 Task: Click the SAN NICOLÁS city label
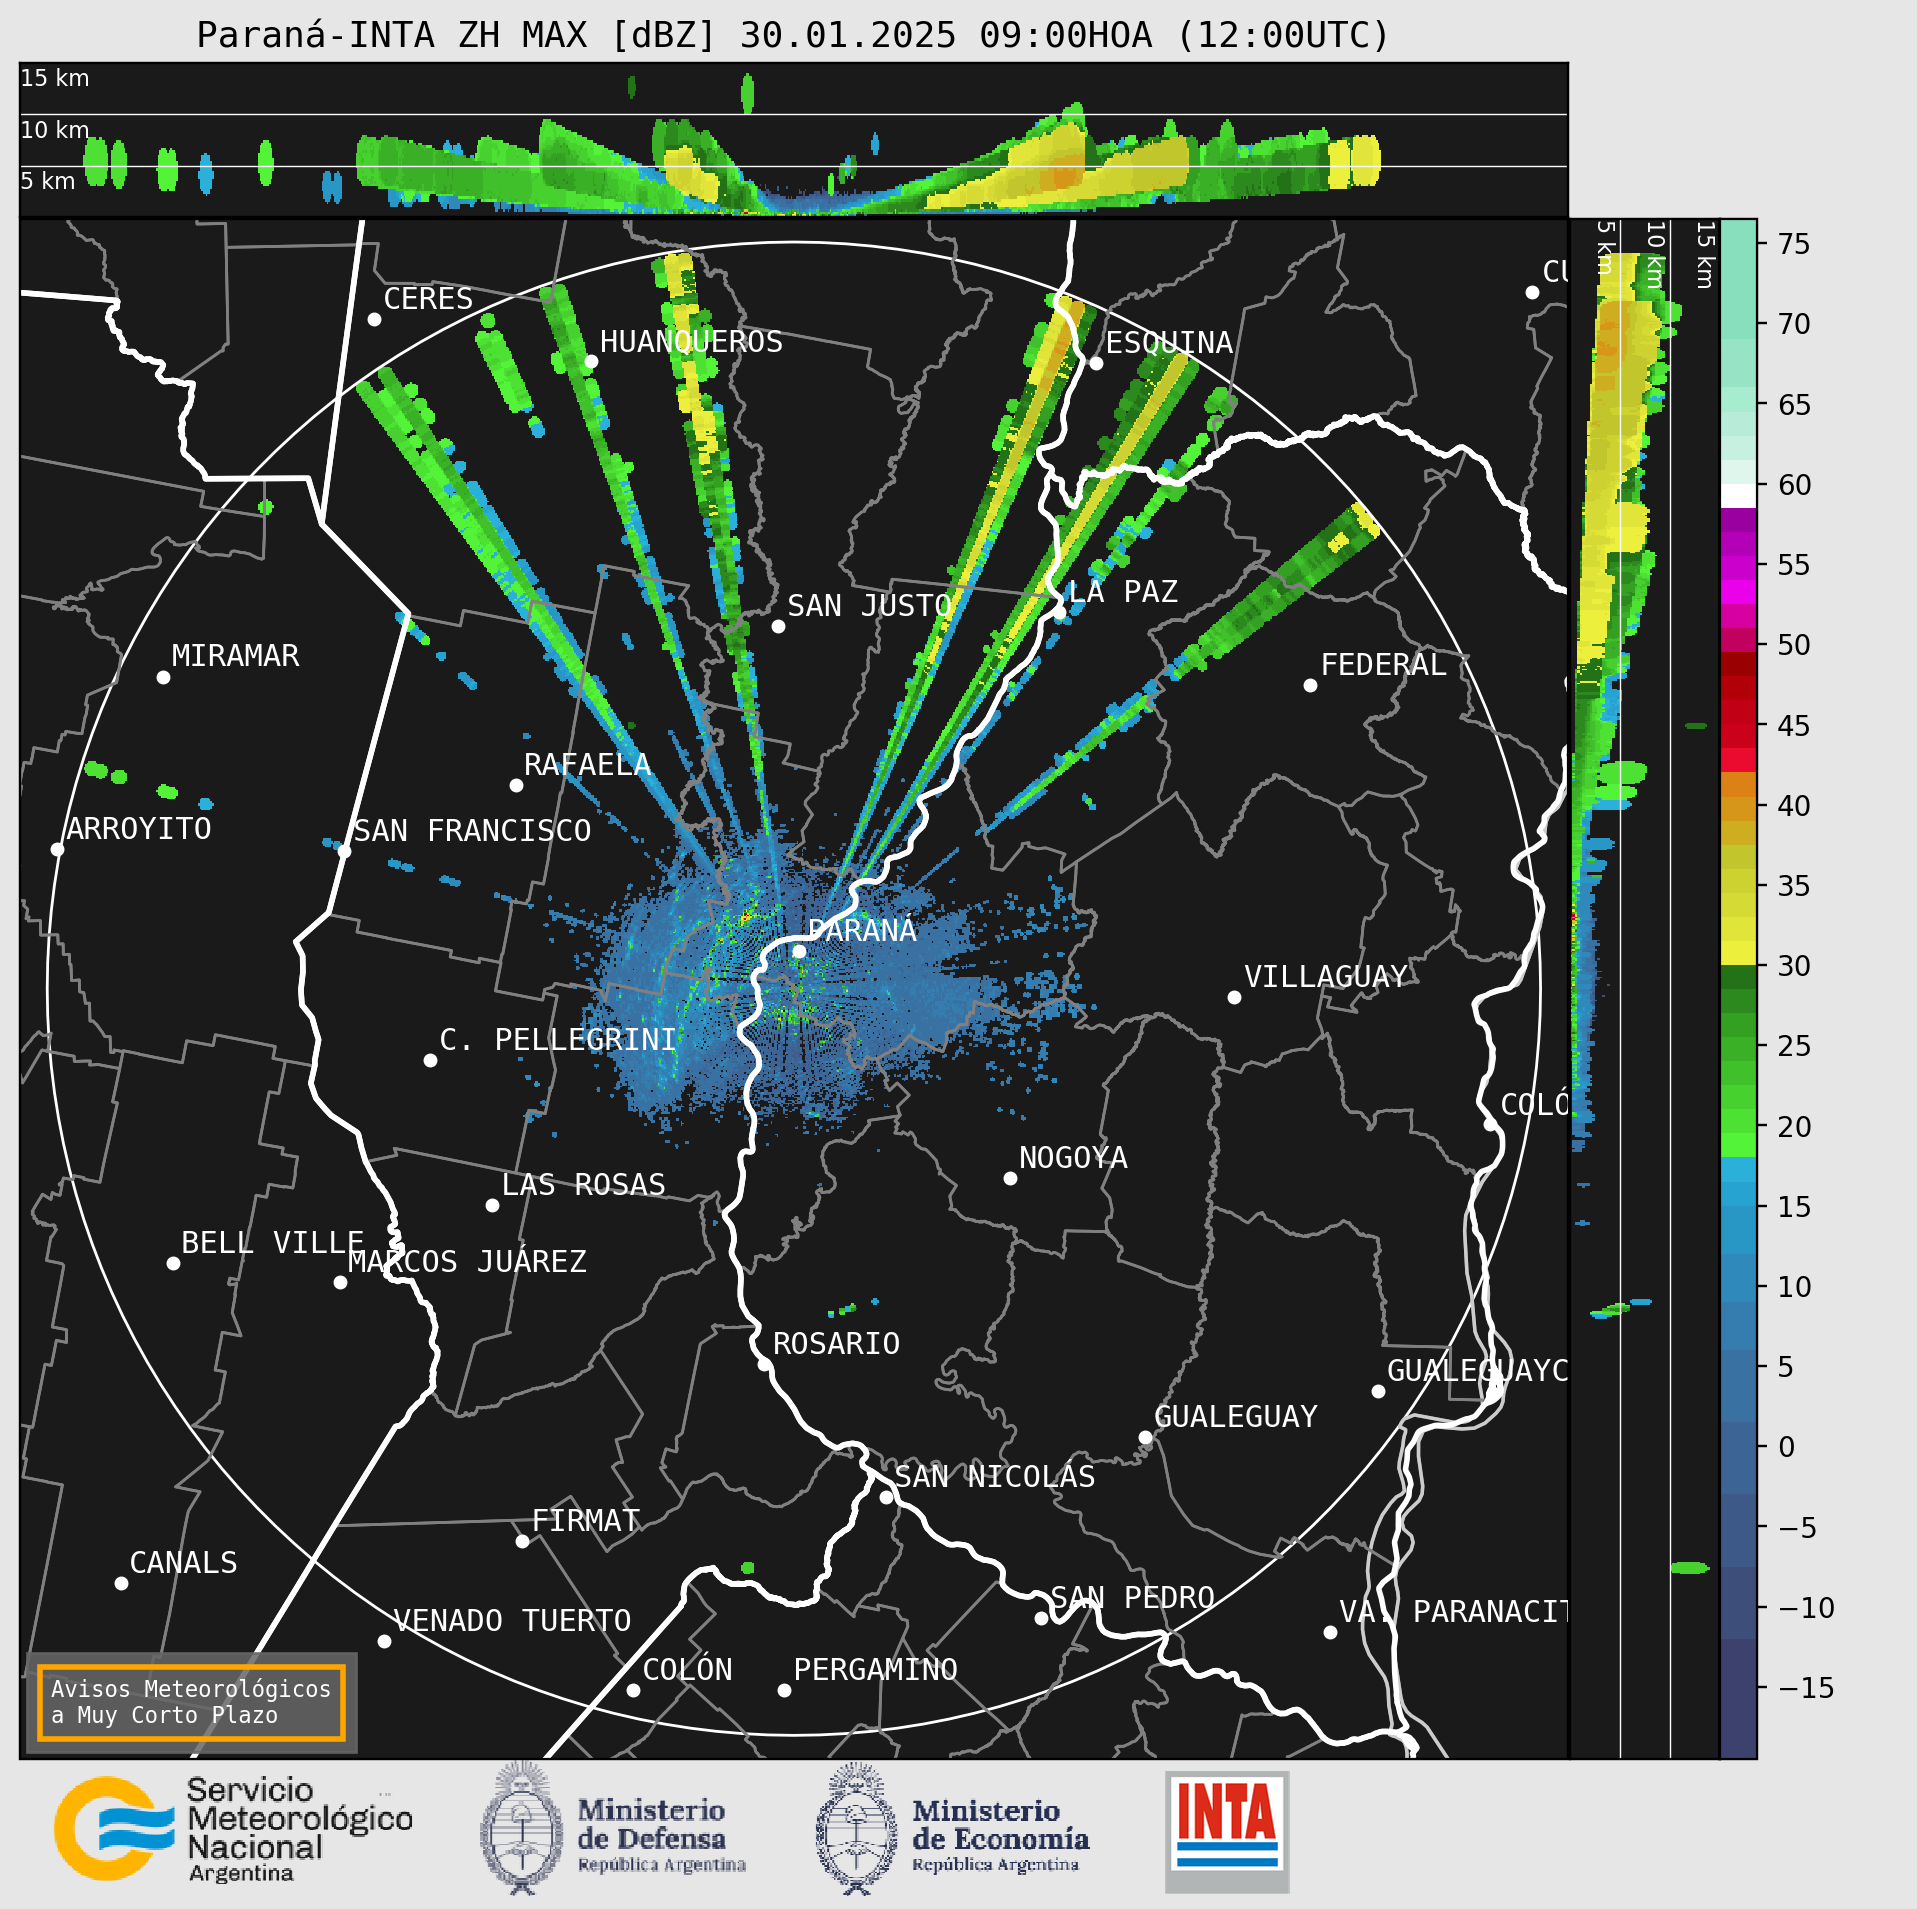click(995, 1477)
